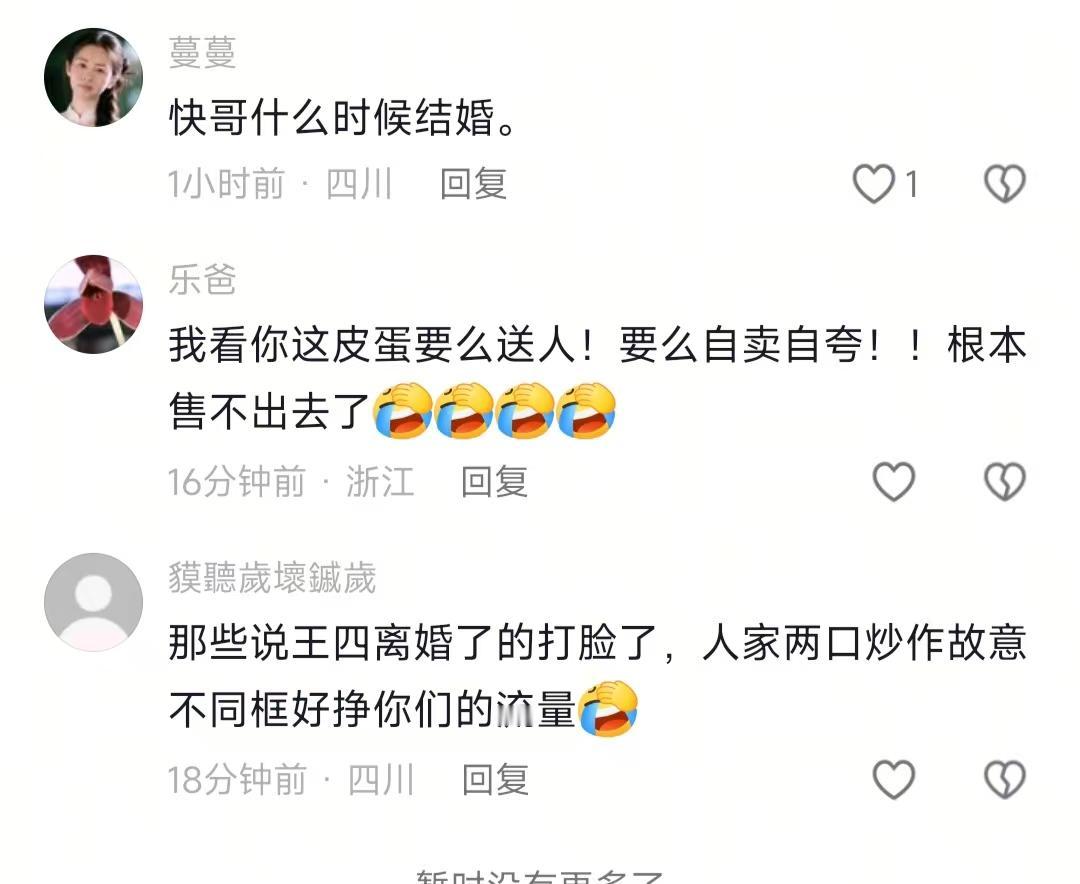Screen dimensions: 1080x884
Task: Open 乐爸's red flower avatar
Action: point(94,304)
